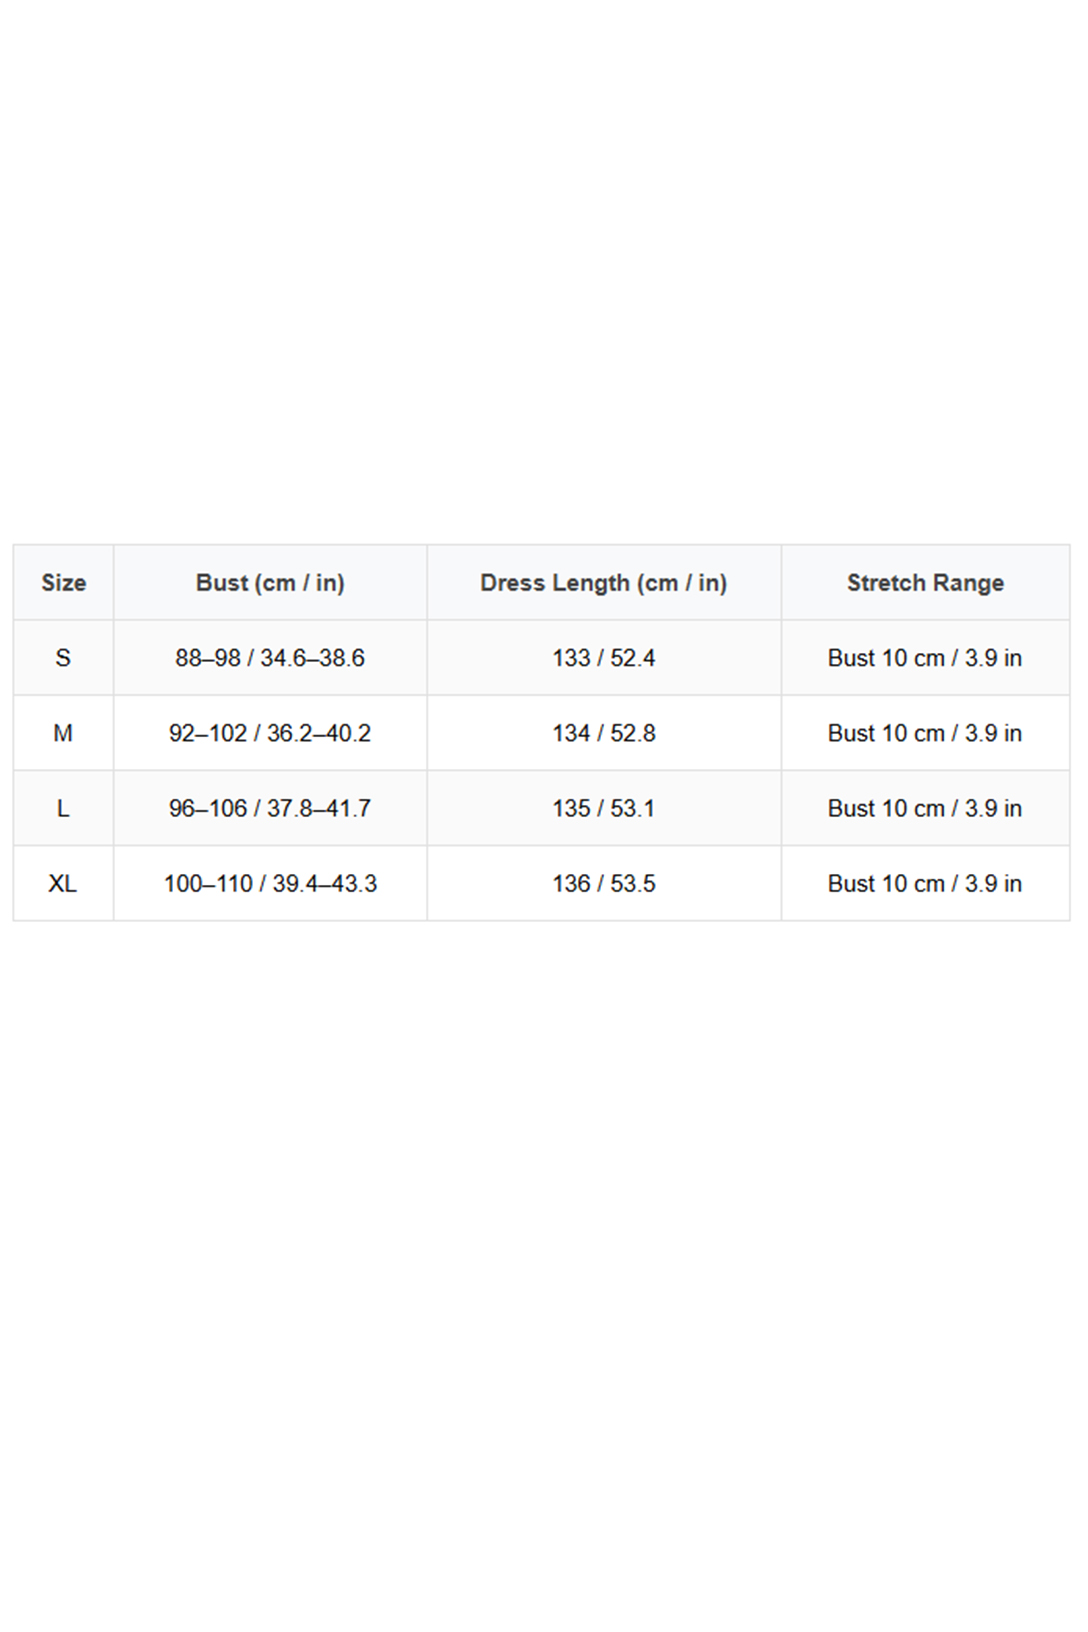Screen dimensions: 1088x1632
Task: Select the M size cell
Action: pos(63,733)
